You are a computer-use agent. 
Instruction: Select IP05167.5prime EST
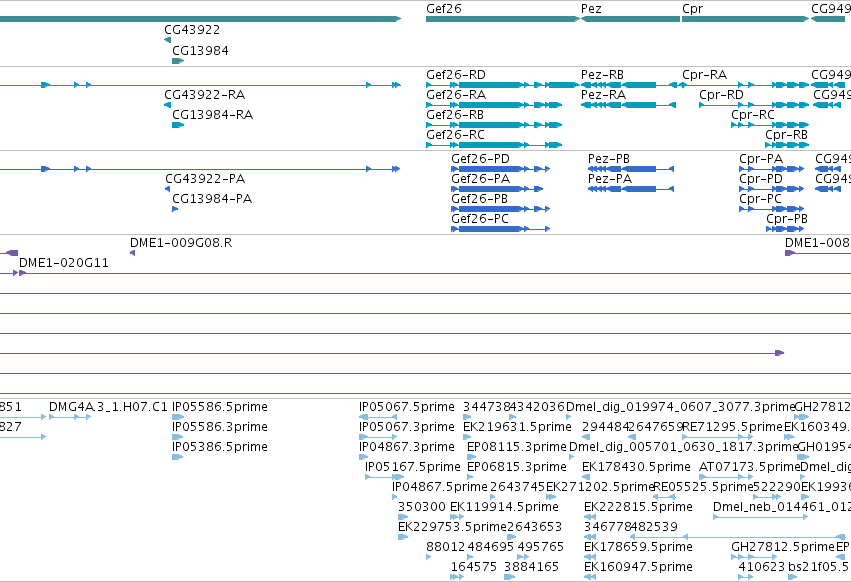(384, 477)
